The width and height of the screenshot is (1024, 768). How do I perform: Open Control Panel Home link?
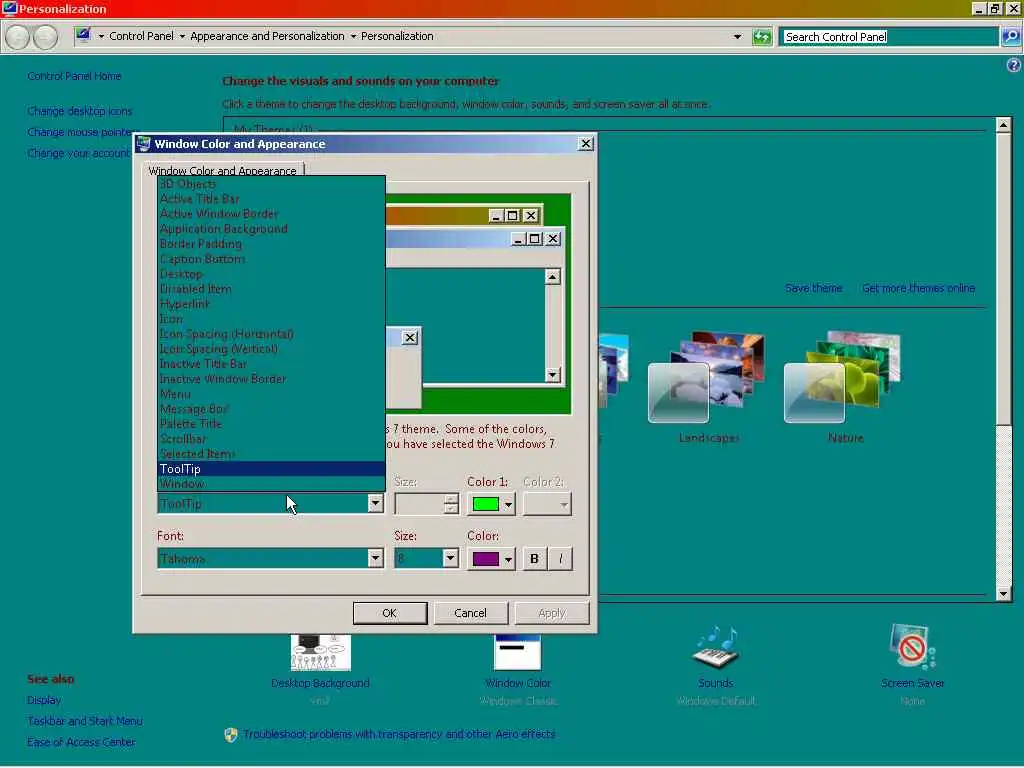pos(74,76)
